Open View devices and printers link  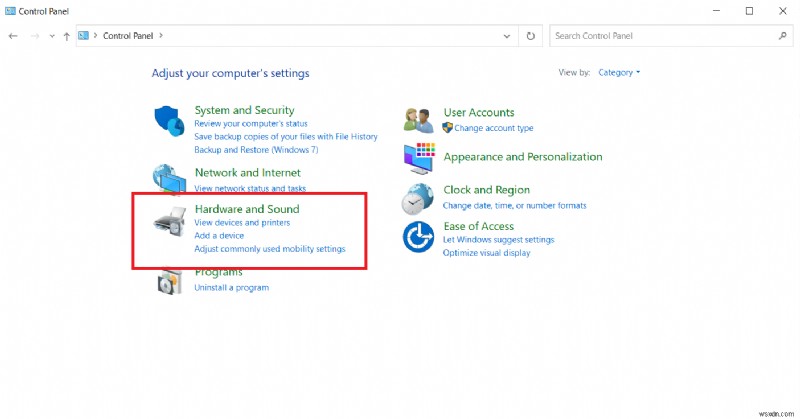tap(242, 222)
